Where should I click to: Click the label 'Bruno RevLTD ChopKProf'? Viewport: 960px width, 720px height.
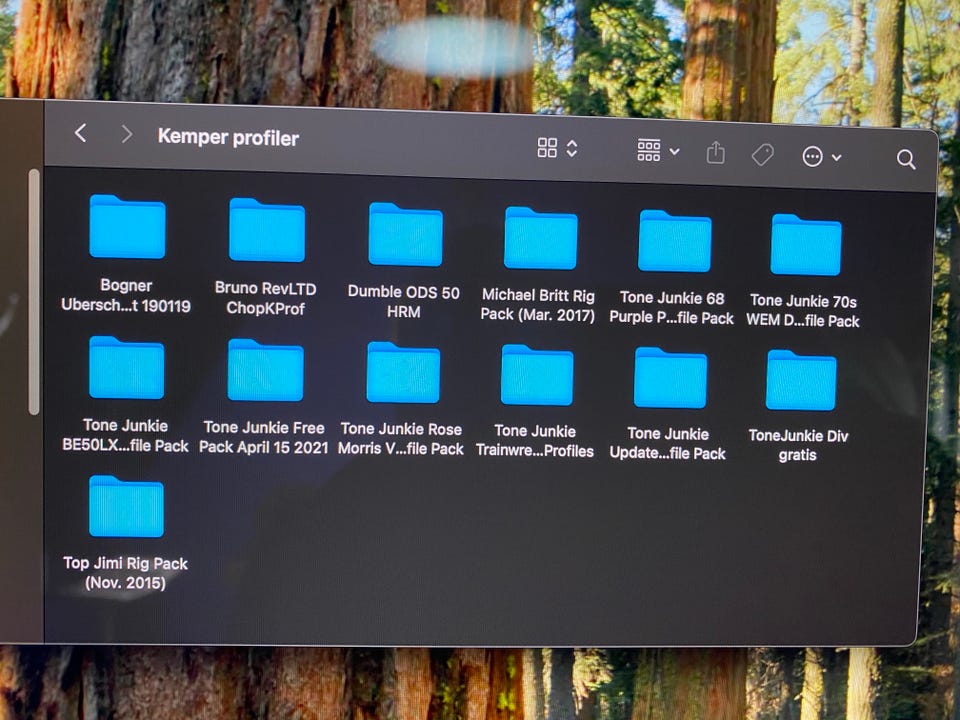pos(266,298)
